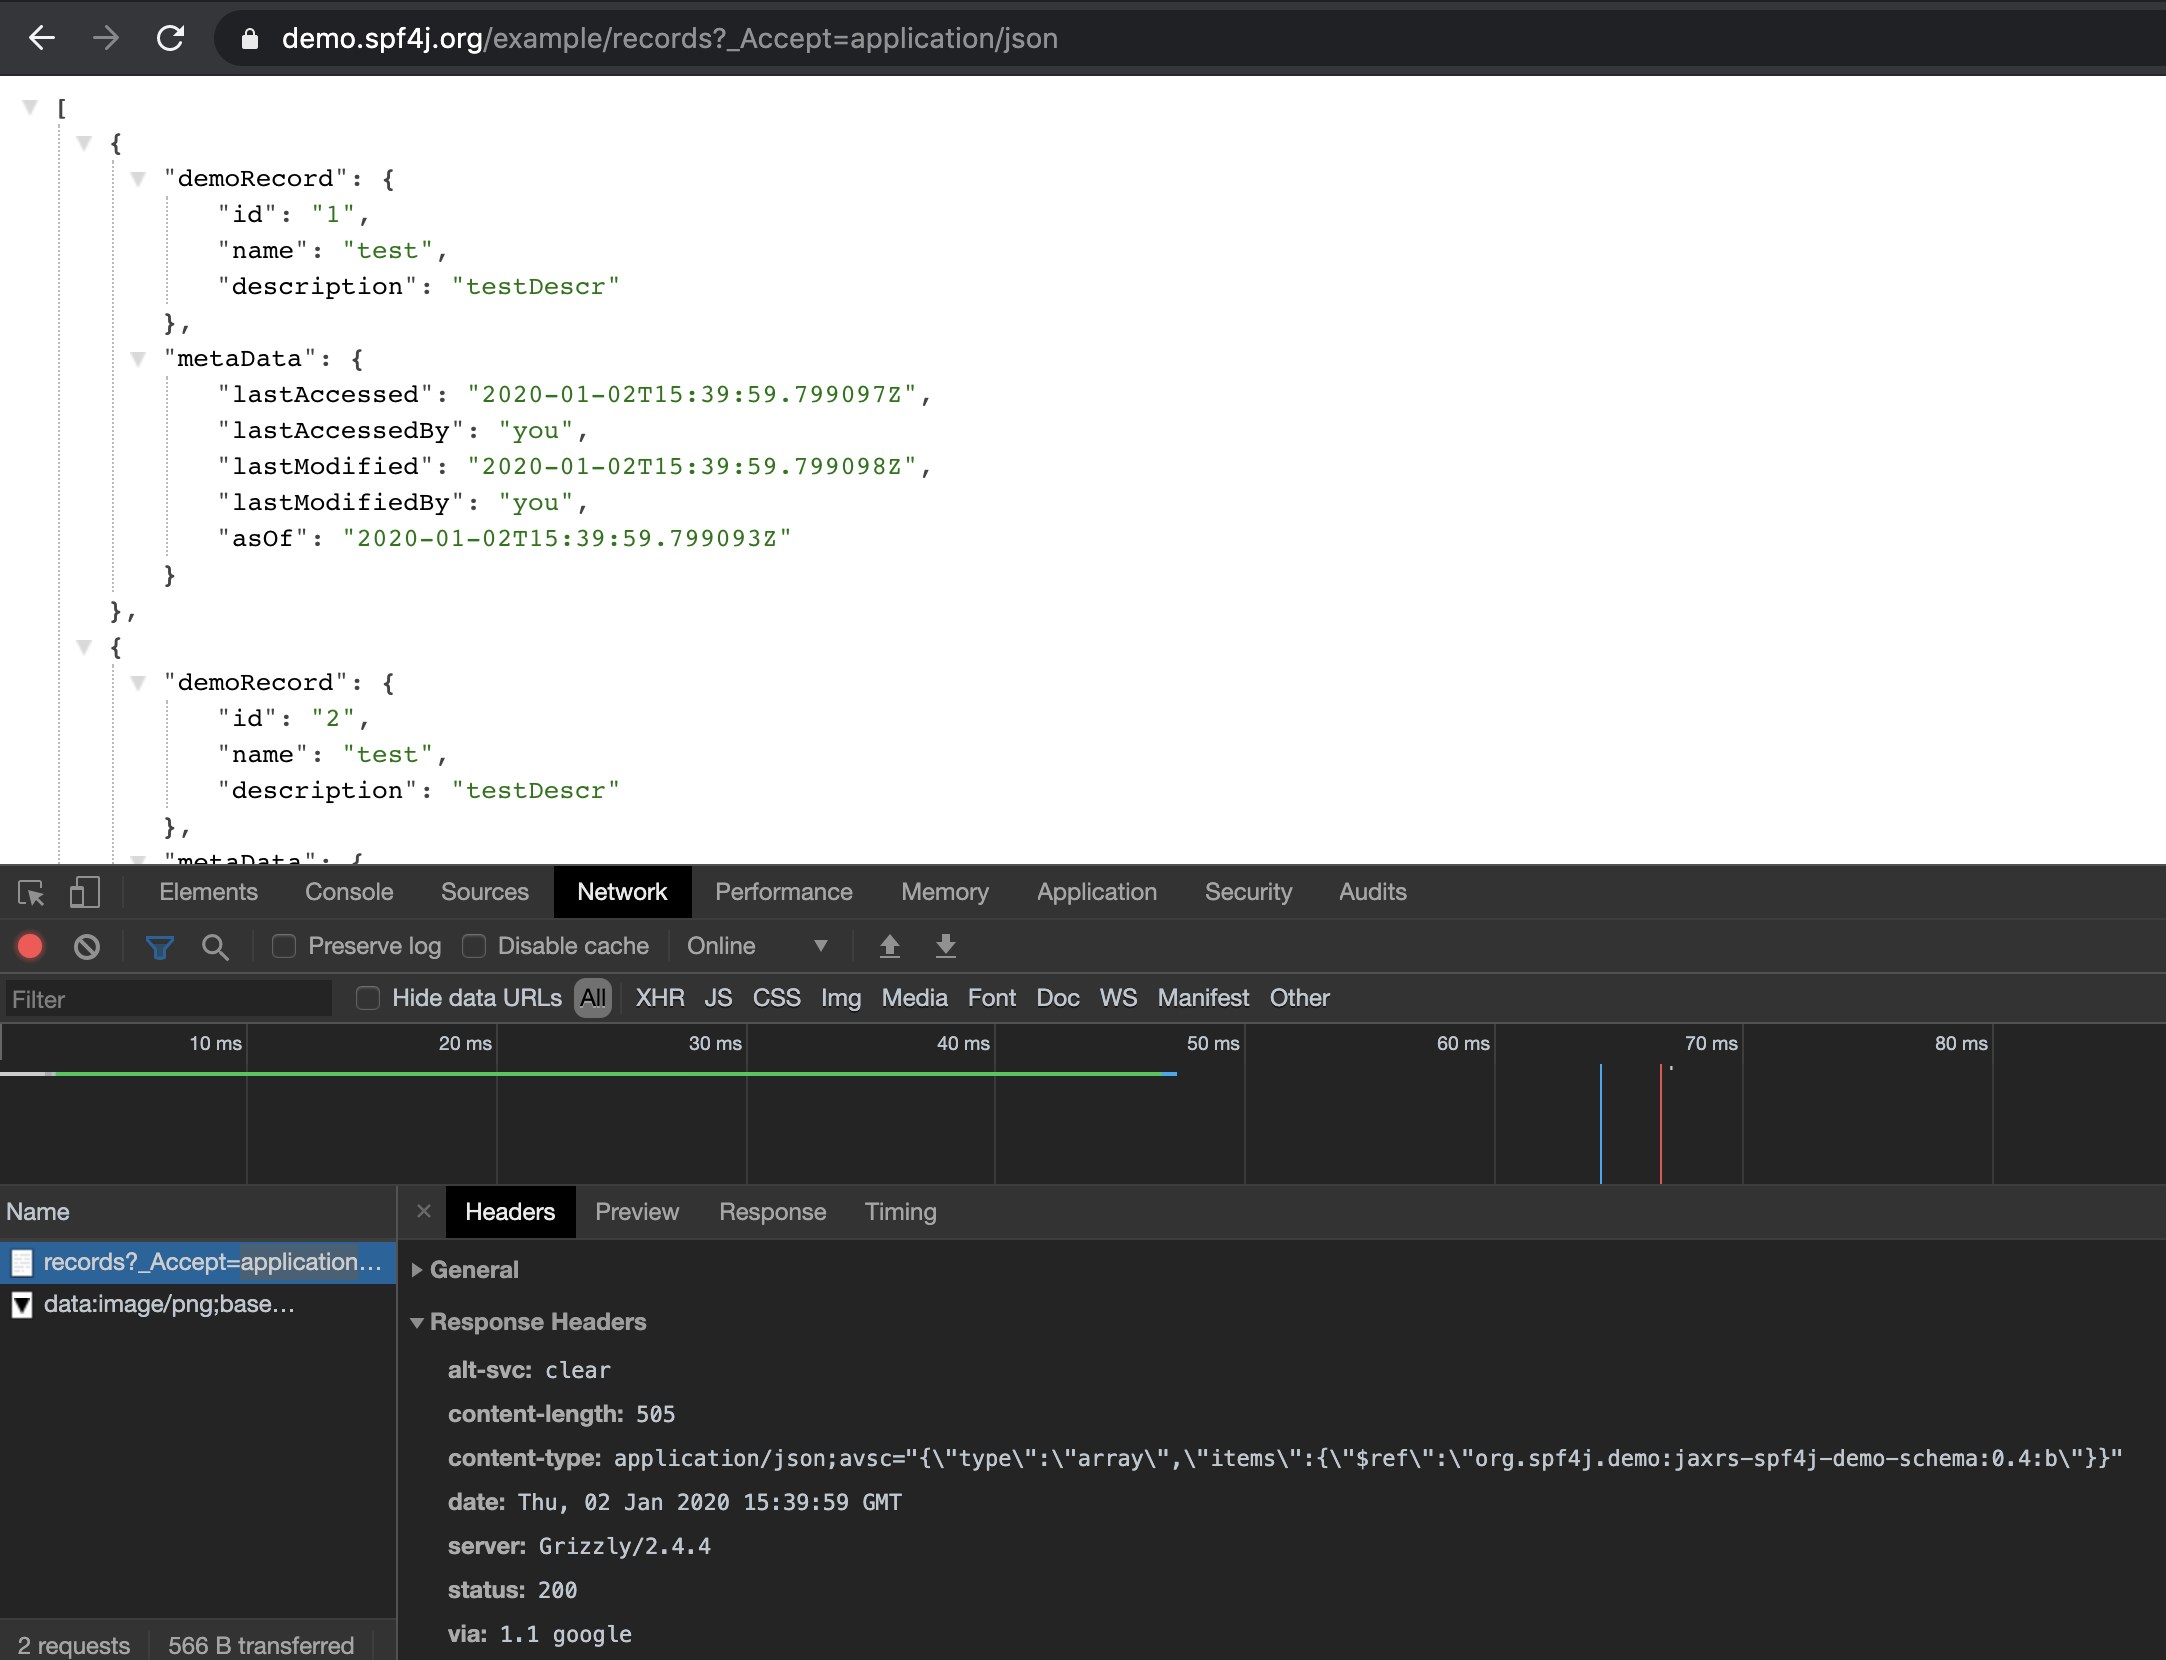The width and height of the screenshot is (2166, 1660).
Task: Filter requests by Doc
Action: tap(1058, 998)
